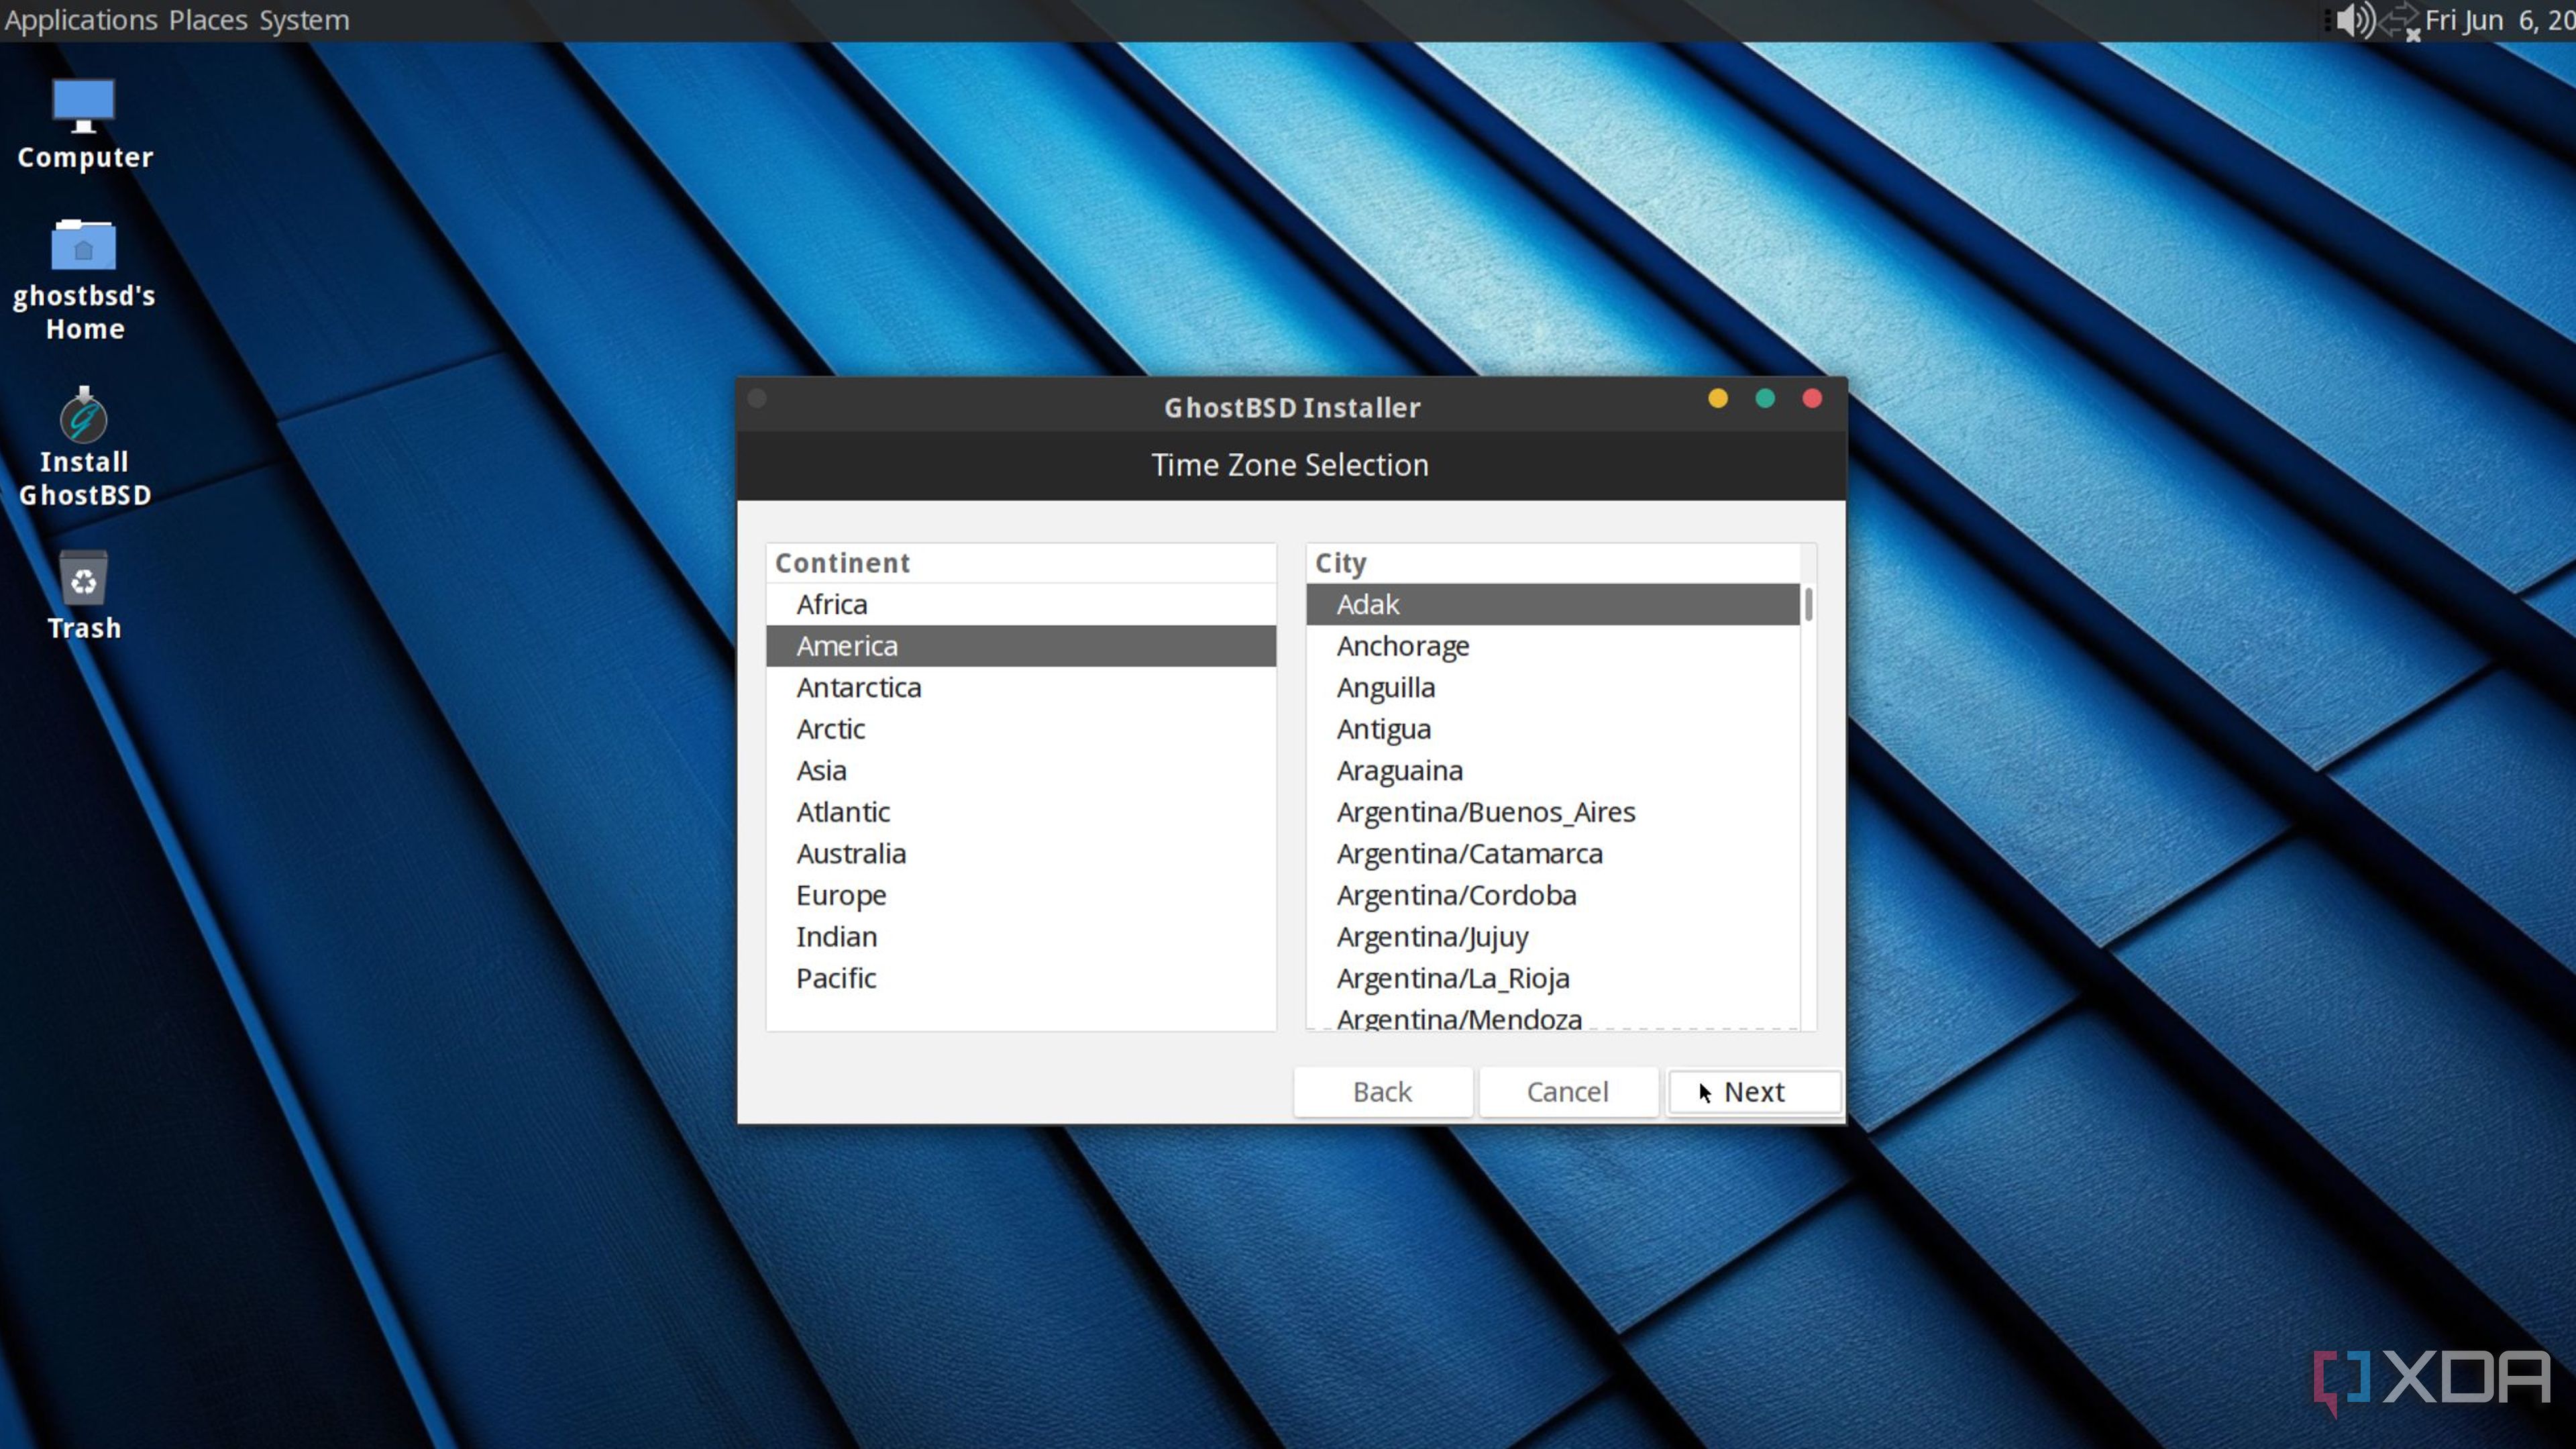Open the Computer desktop icon

pyautogui.click(x=84, y=106)
